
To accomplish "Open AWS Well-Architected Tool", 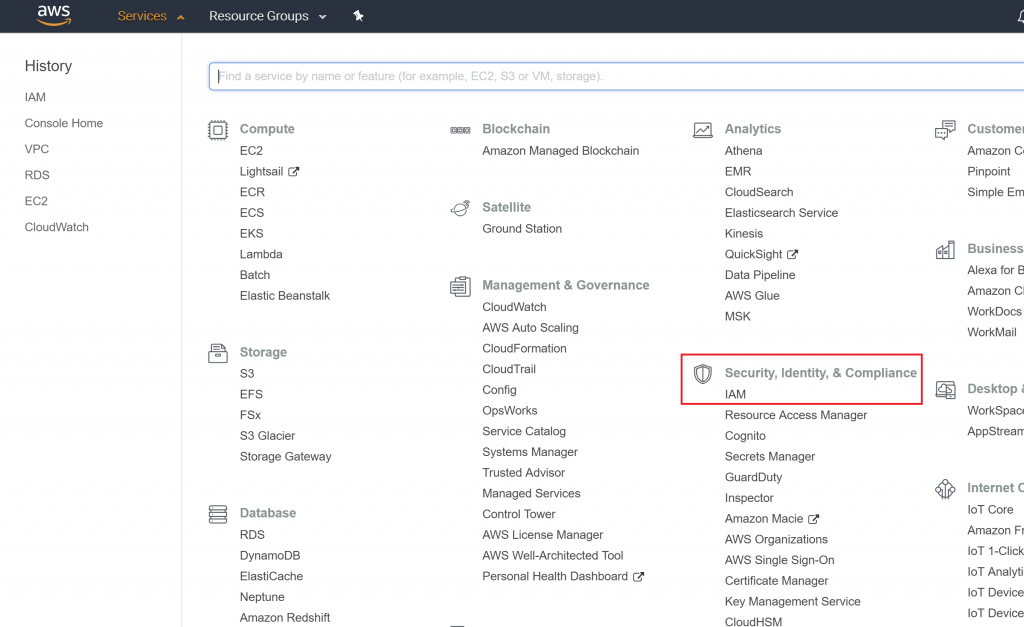I will [552, 555].
